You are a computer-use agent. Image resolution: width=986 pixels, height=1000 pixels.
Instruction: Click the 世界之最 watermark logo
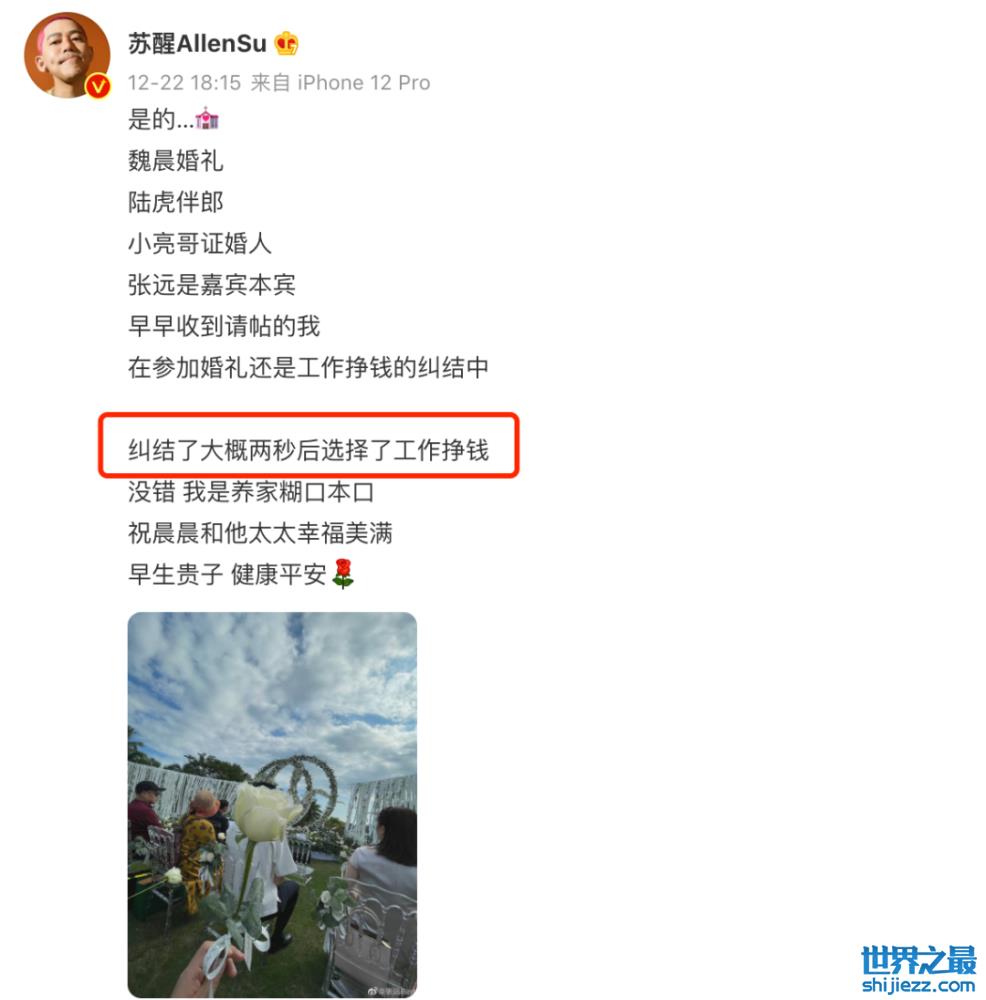pyautogui.click(x=918, y=960)
